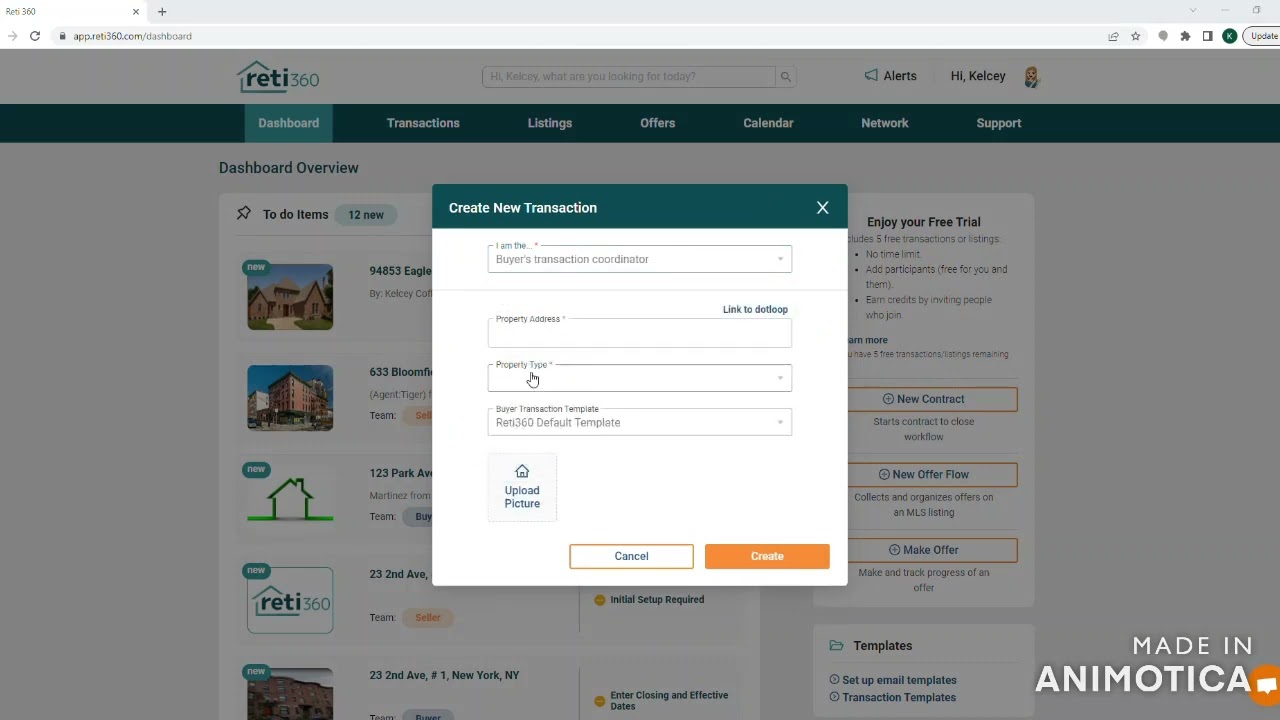
Task: Click the browser address bar URL
Action: tap(132, 36)
